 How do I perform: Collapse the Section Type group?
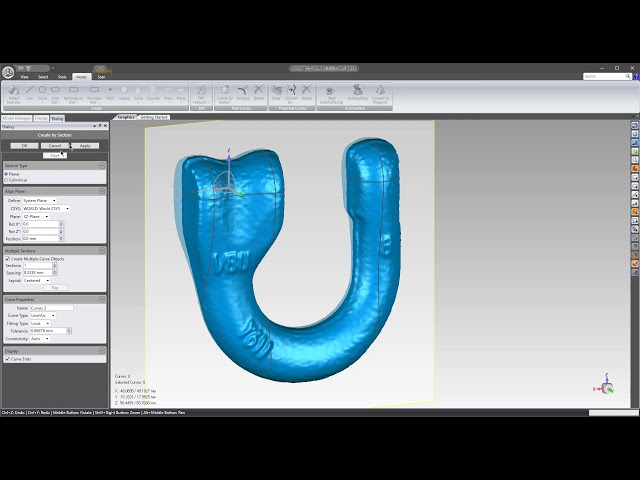(102, 165)
